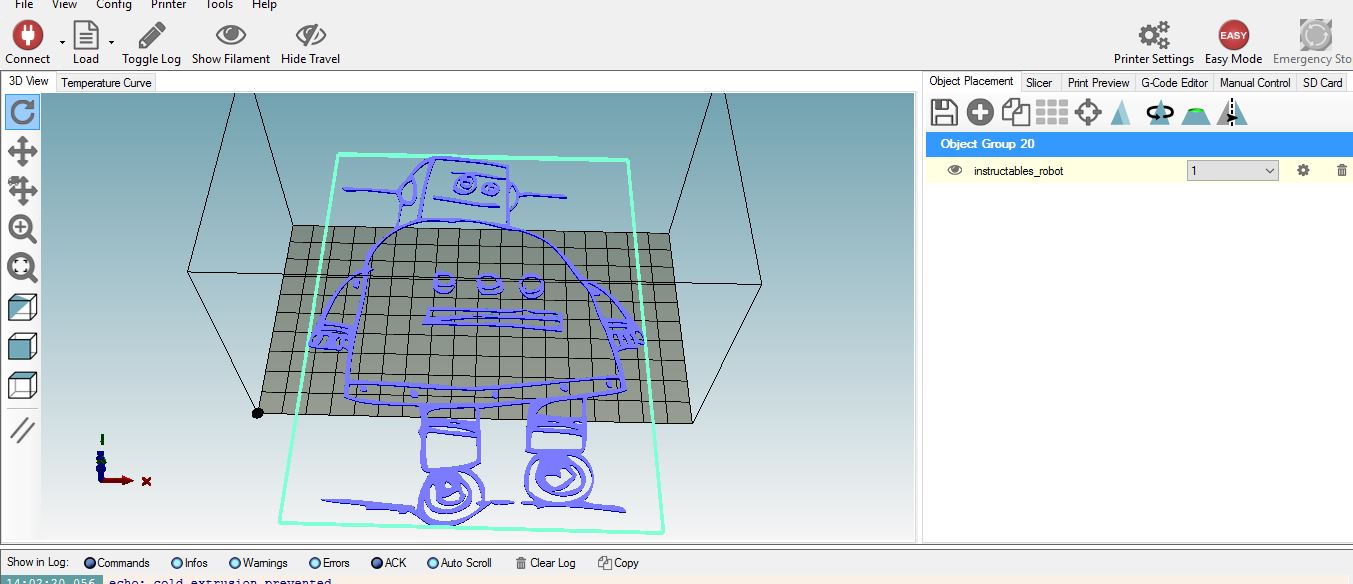
Task: Expand the Load recent files arrow
Action: (x=111, y=42)
